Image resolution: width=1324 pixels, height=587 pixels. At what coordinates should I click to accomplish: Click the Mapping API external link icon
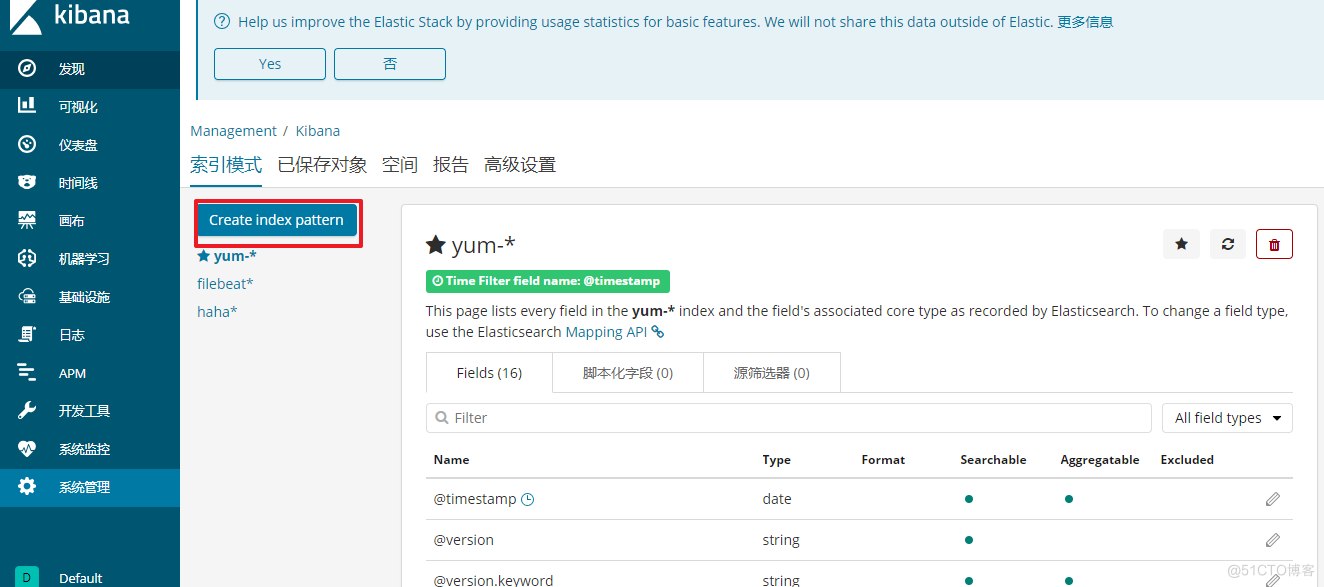coord(658,332)
